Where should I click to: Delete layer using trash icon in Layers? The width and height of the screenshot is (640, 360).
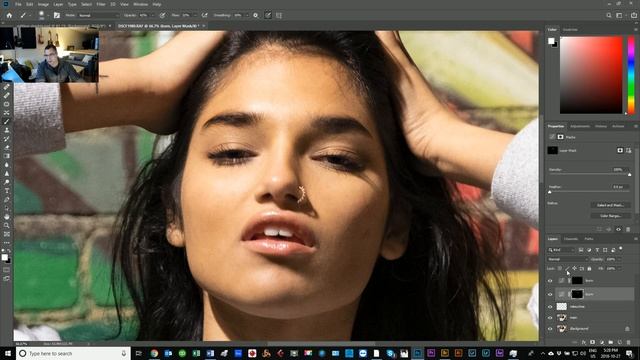pyautogui.click(x=629, y=342)
